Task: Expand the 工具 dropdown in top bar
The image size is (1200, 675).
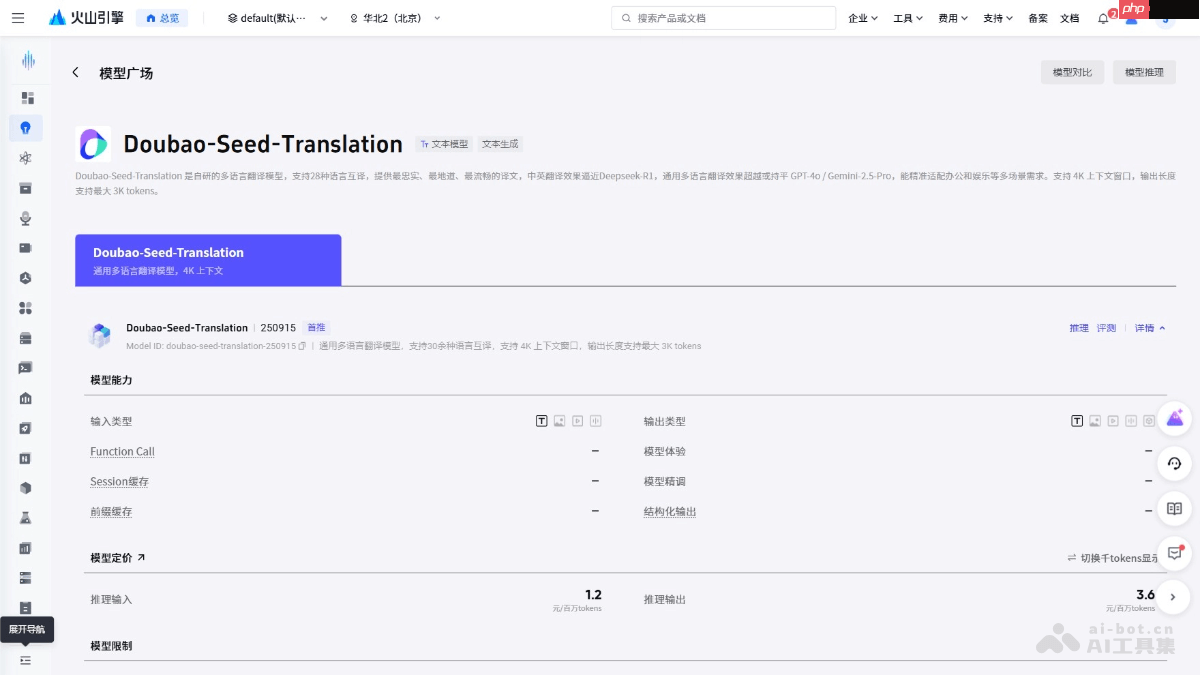Action: 905,17
